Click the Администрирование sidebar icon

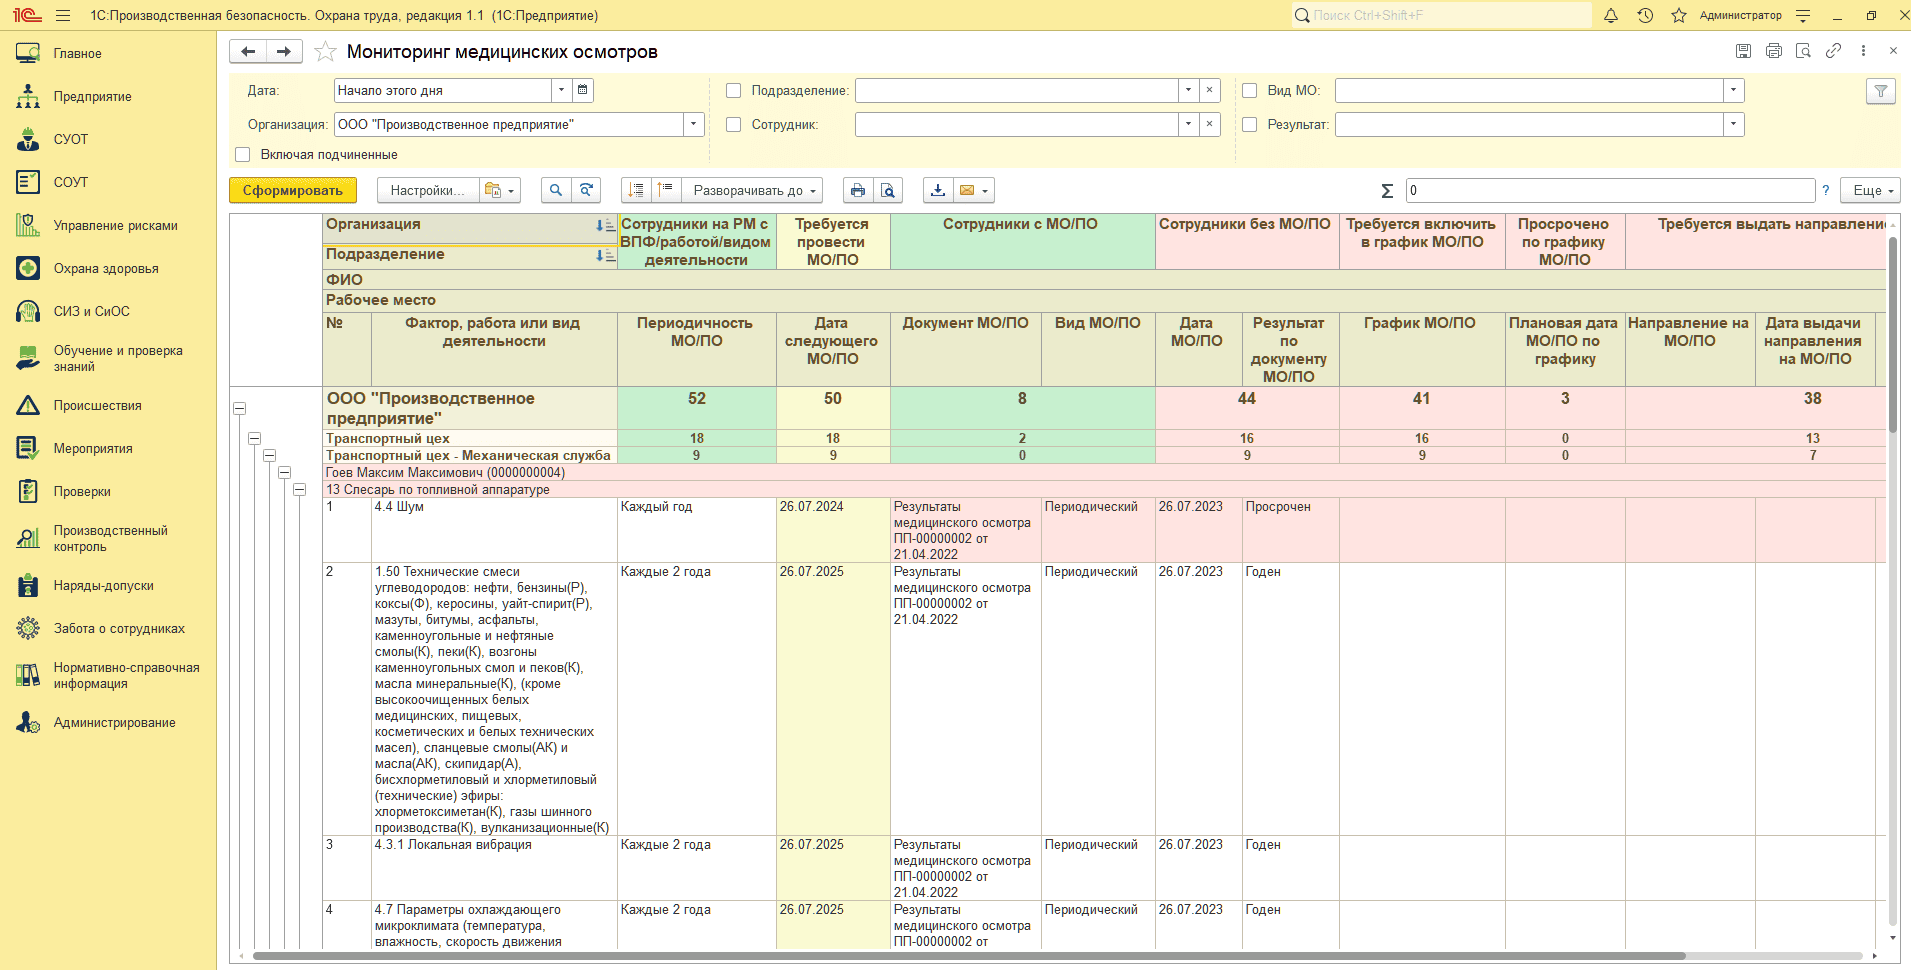[x=28, y=722]
